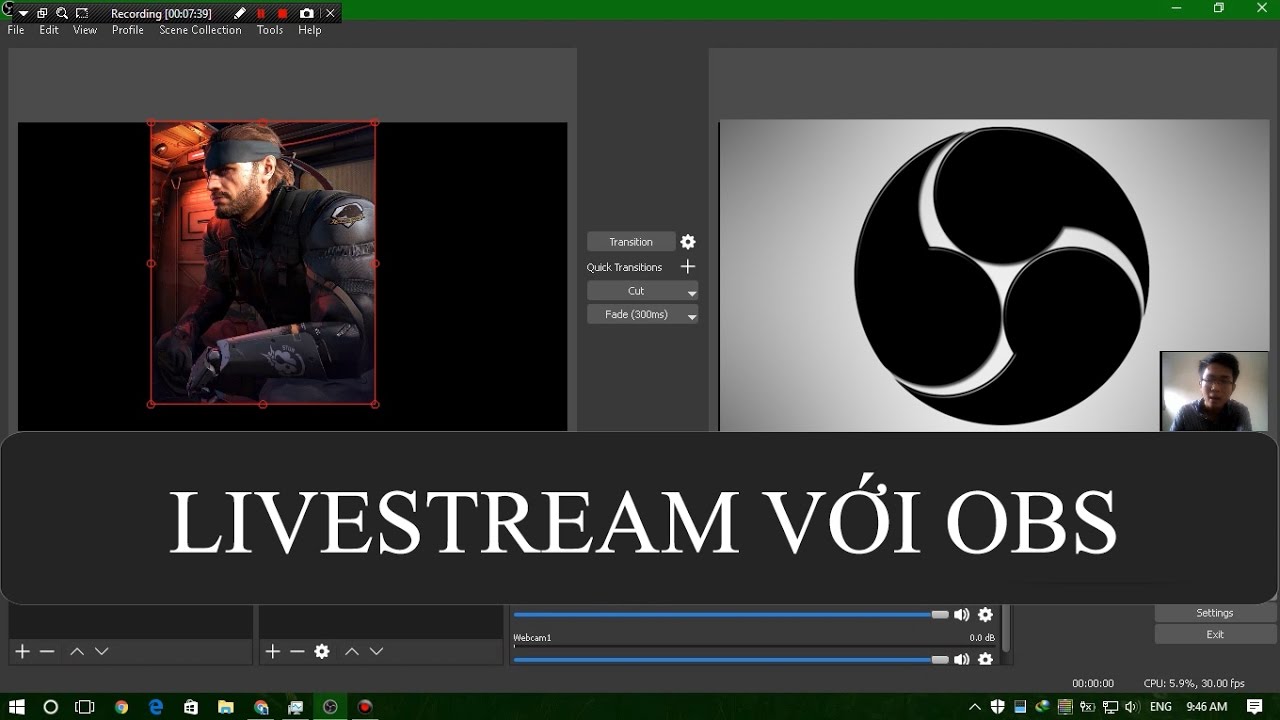Open the Transition settings gear icon

tap(687, 241)
